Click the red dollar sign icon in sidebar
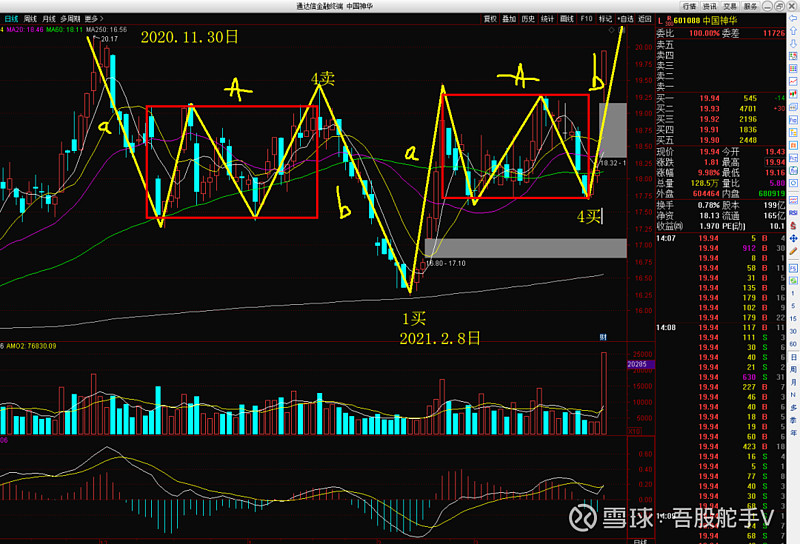This screenshot has width=800, height=544. 793,226
